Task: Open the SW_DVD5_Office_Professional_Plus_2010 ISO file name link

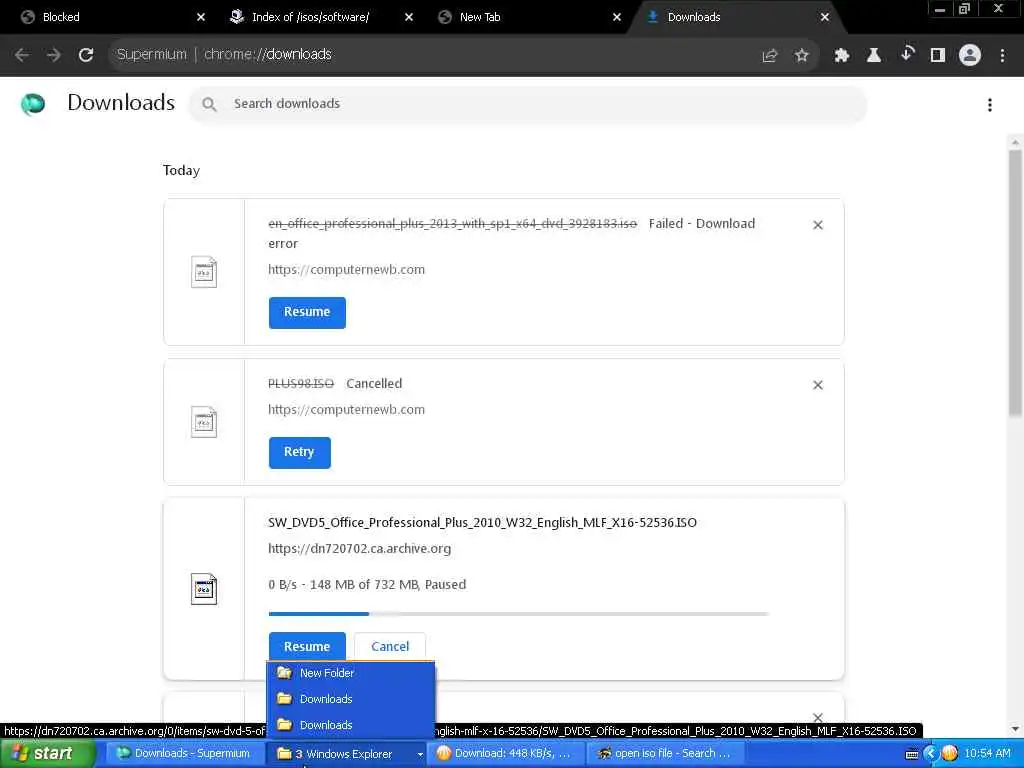Action: pyautogui.click(x=482, y=522)
